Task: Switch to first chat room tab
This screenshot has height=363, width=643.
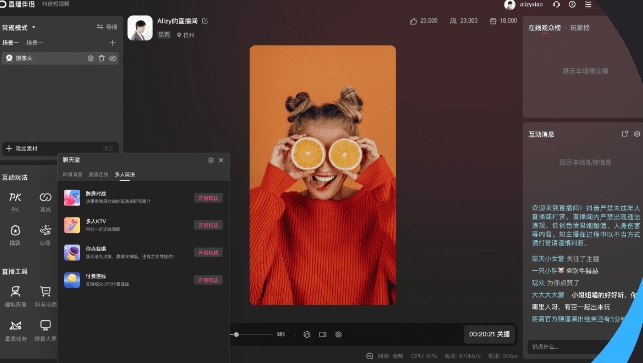Action: tap(73, 175)
